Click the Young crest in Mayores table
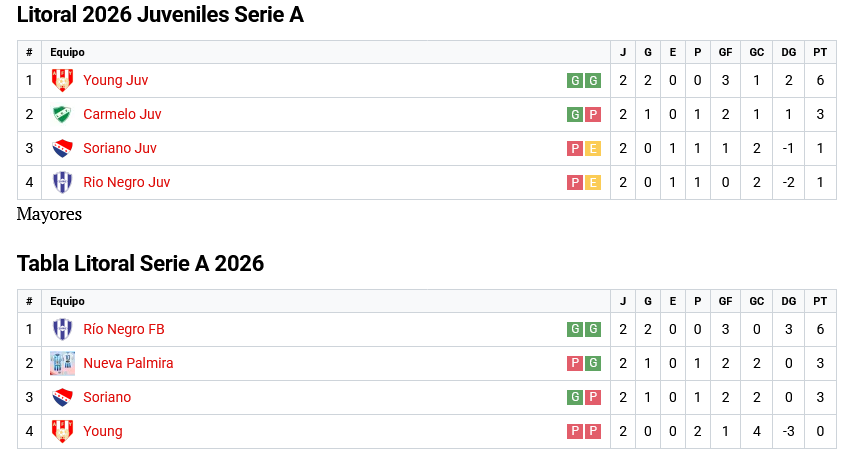The image size is (858, 463). [x=62, y=432]
